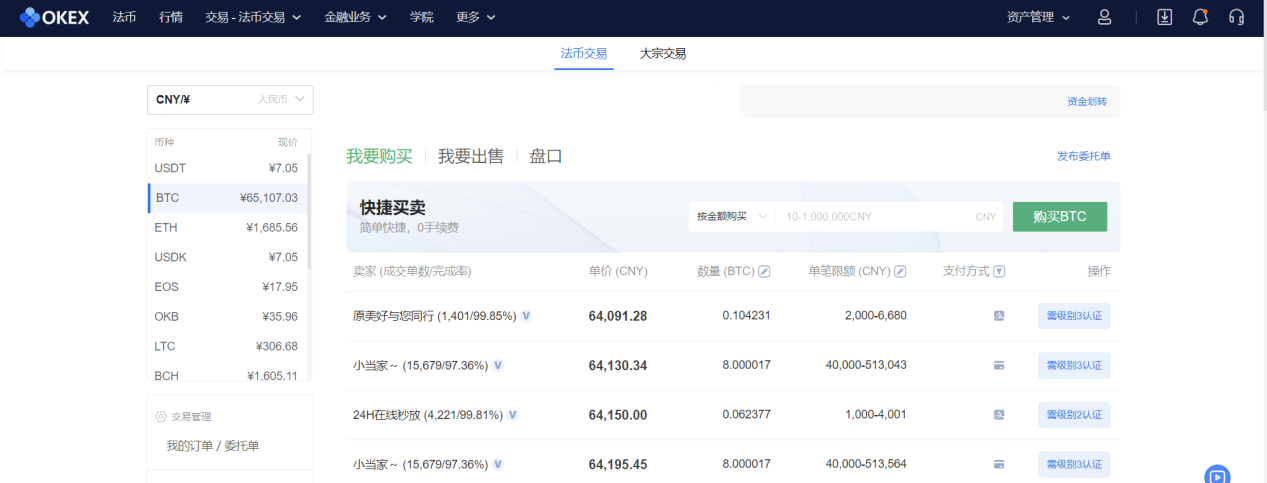This screenshot has width=1267, height=483.
Task: Select OKB in the coin list
Action: click(x=227, y=316)
